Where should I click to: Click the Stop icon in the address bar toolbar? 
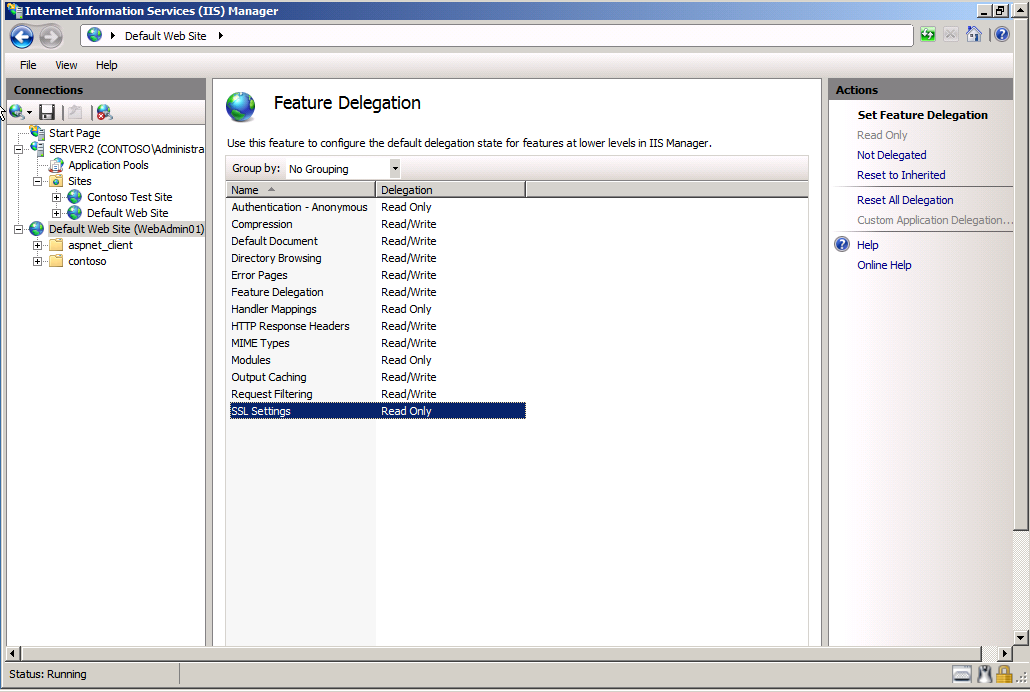pyautogui.click(x=951, y=34)
